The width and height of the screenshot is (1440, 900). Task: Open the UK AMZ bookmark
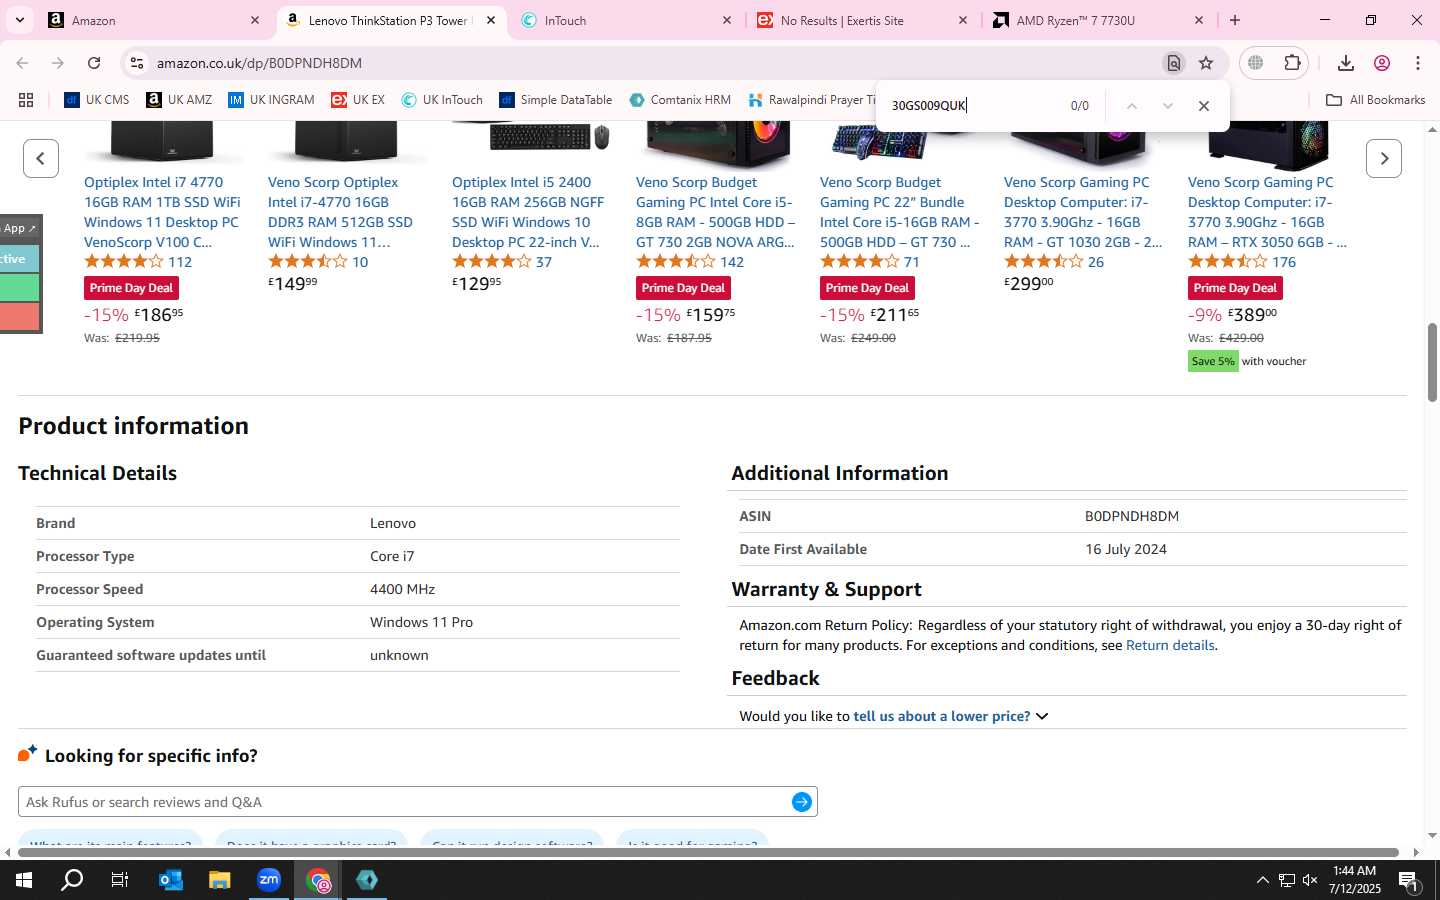coord(179,100)
